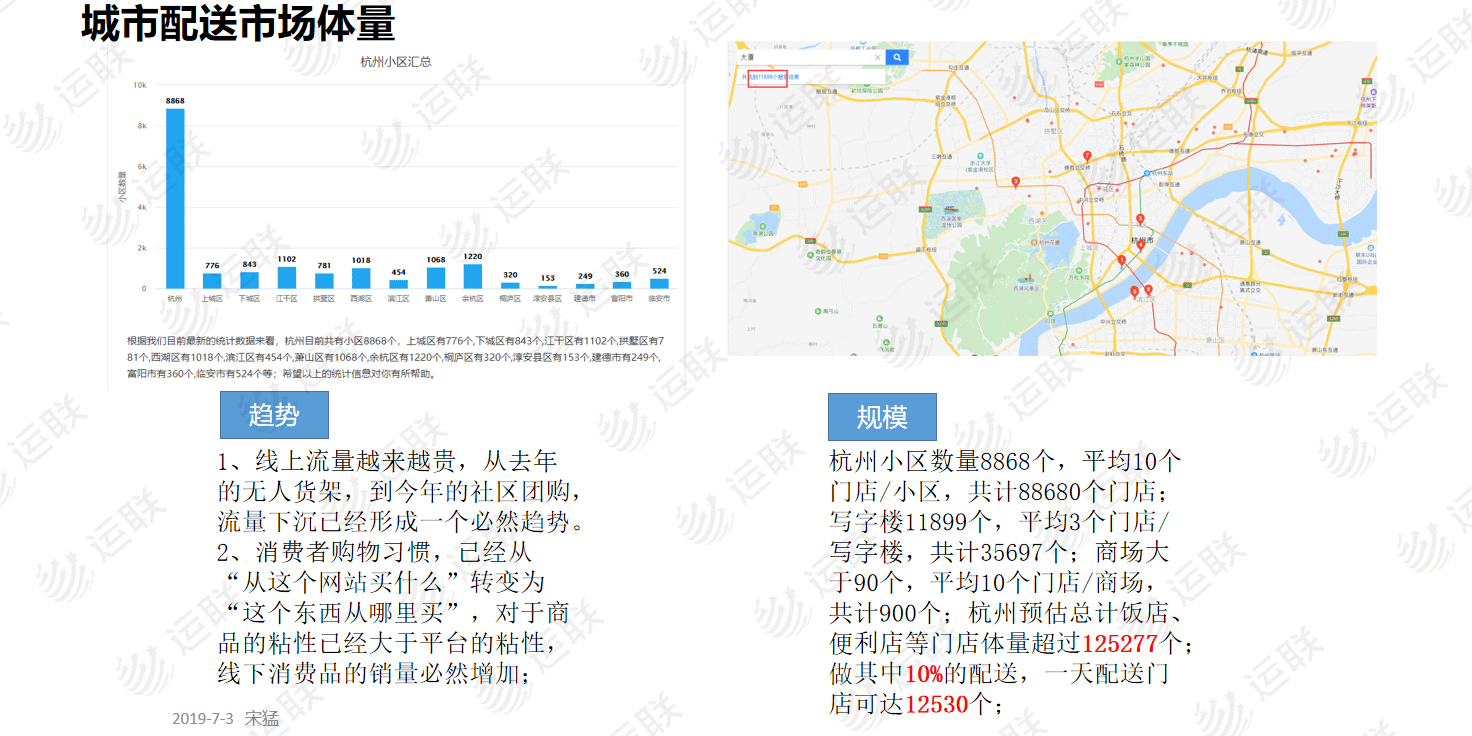Image resolution: width=1472 pixels, height=736 pixels.
Task: Click the red number 12530
Action: (x=936, y=705)
